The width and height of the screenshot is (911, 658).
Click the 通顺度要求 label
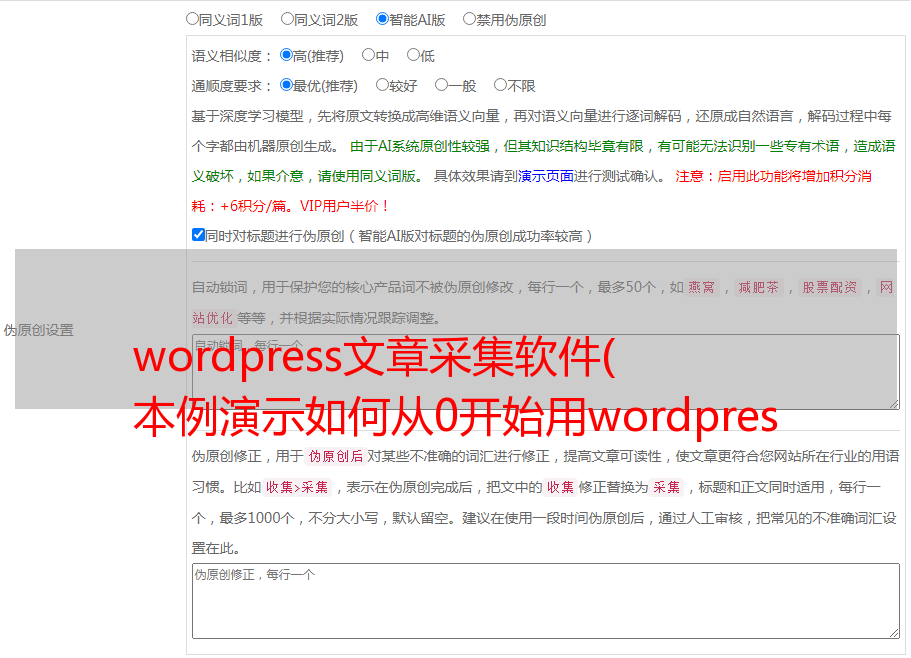tap(232, 87)
